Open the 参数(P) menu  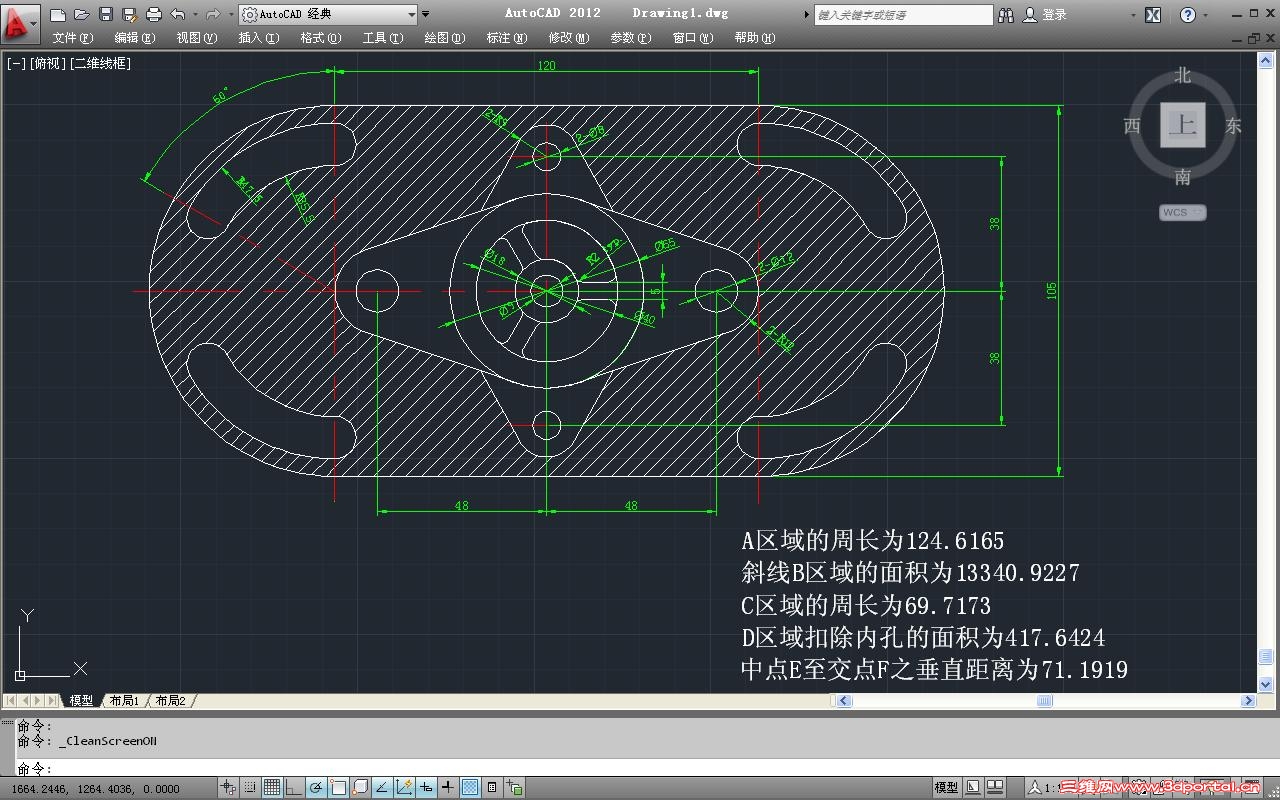click(x=631, y=38)
